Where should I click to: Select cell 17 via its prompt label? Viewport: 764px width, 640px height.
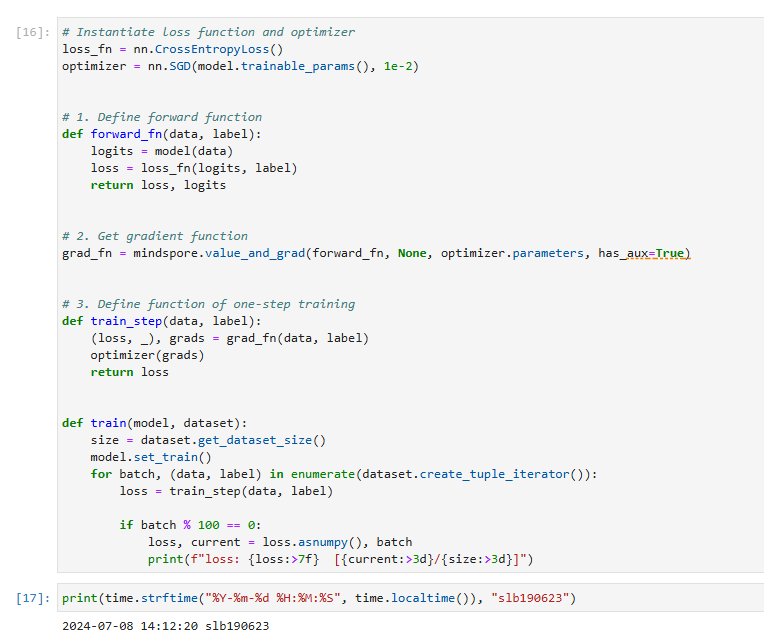(x=33, y=598)
